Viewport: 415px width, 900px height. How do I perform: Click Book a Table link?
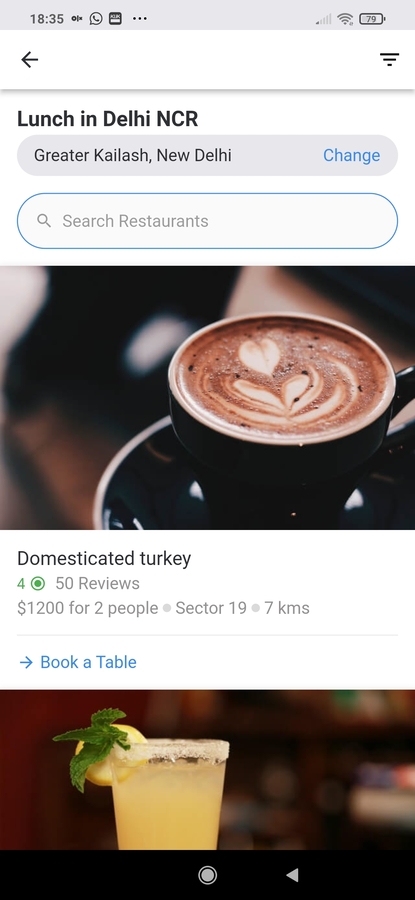[x=88, y=662]
